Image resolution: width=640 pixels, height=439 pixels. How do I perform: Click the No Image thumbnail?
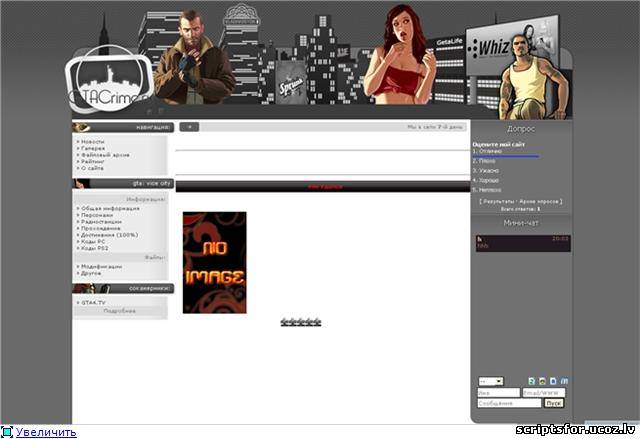pos(215,263)
